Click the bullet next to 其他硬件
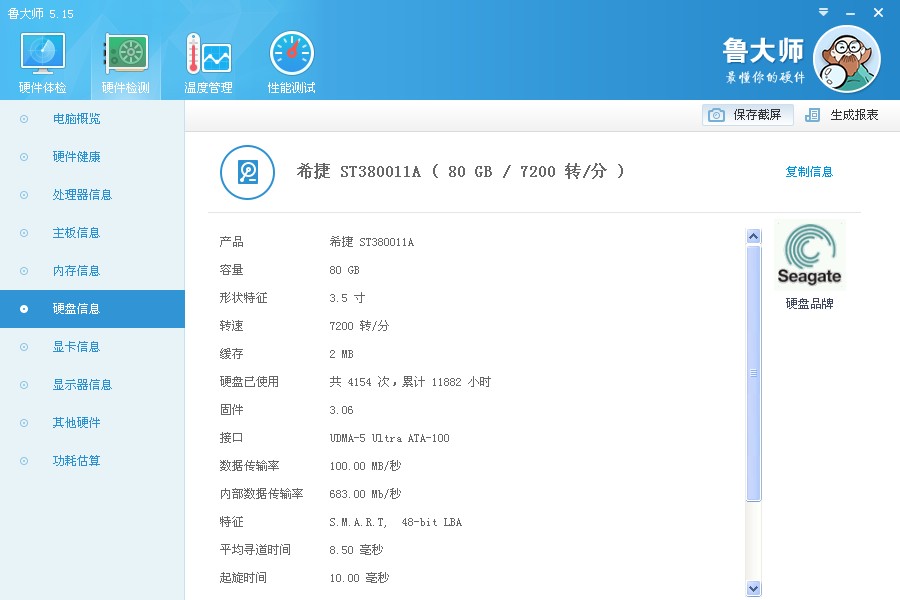The image size is (900, 600). point(24,423)
